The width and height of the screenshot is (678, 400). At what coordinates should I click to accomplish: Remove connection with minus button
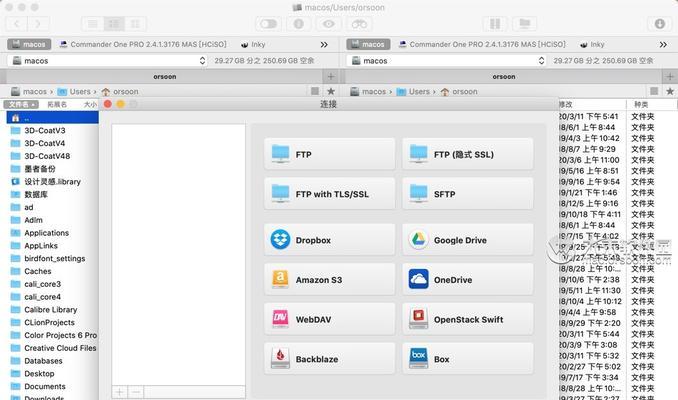tap(136, 392)
